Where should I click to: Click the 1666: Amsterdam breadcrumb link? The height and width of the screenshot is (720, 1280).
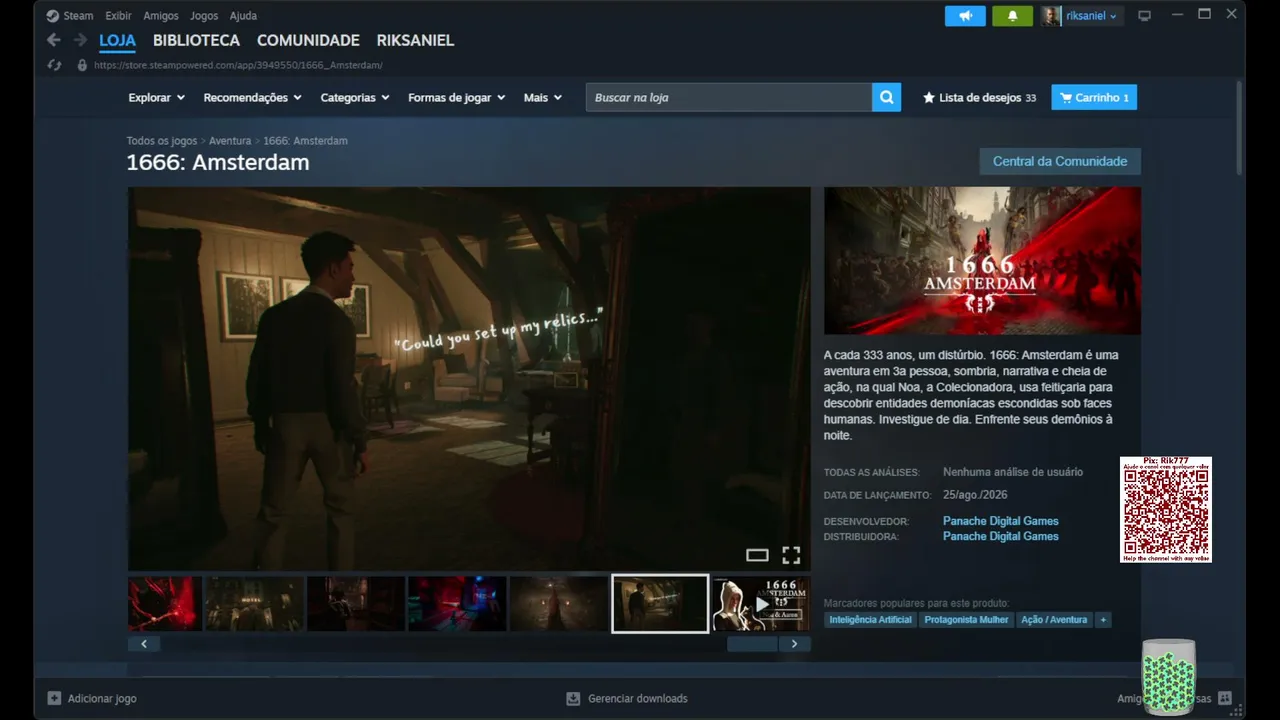pyautogui.click(x=305, y=141)
